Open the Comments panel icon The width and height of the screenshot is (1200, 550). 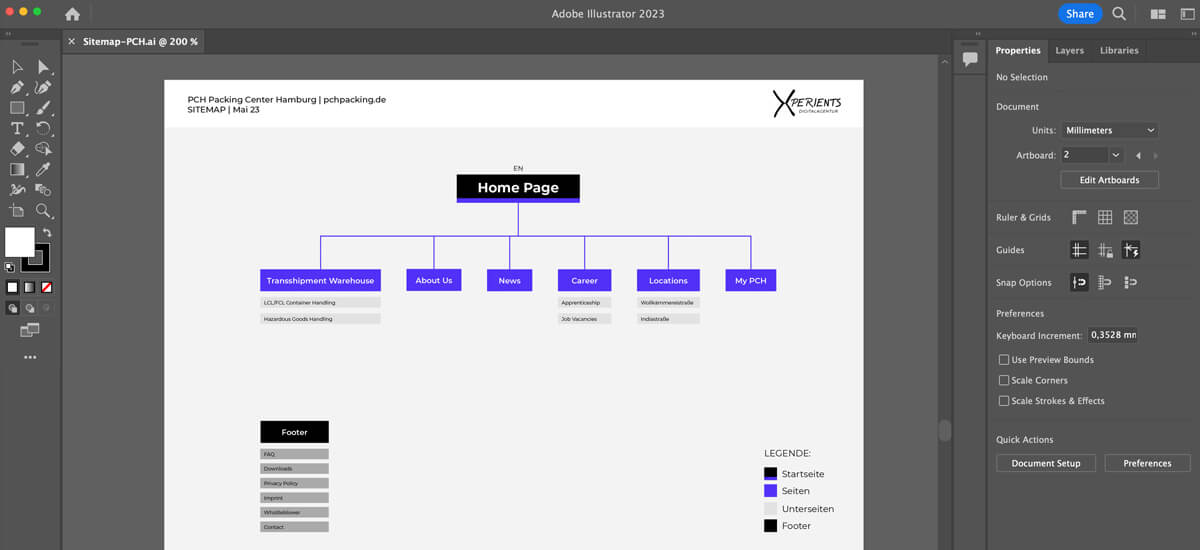click(x=969, y=59)
